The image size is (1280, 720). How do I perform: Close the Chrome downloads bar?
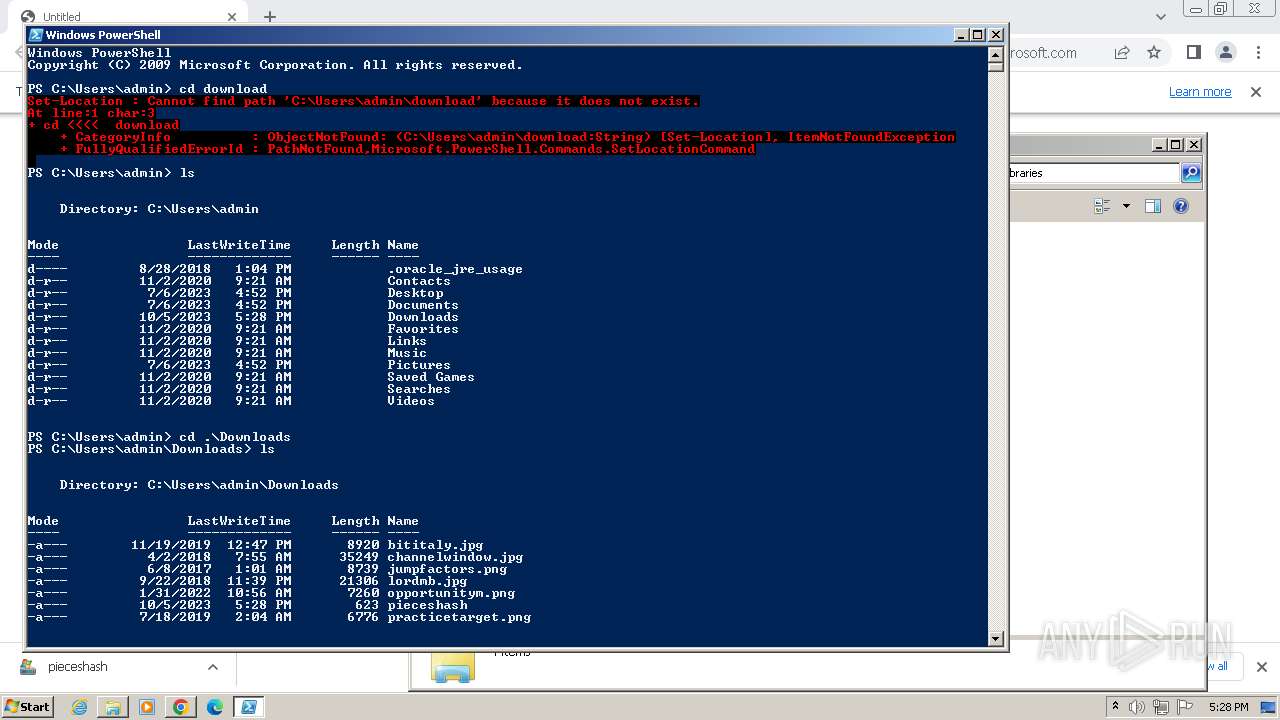pos(1261,667)
